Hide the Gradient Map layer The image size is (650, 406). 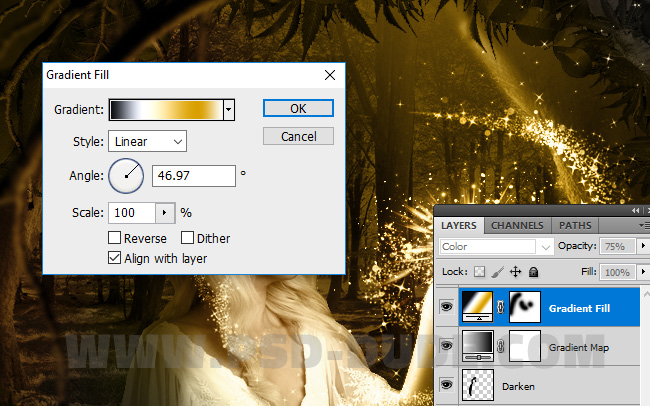click(x=446, y=347)
